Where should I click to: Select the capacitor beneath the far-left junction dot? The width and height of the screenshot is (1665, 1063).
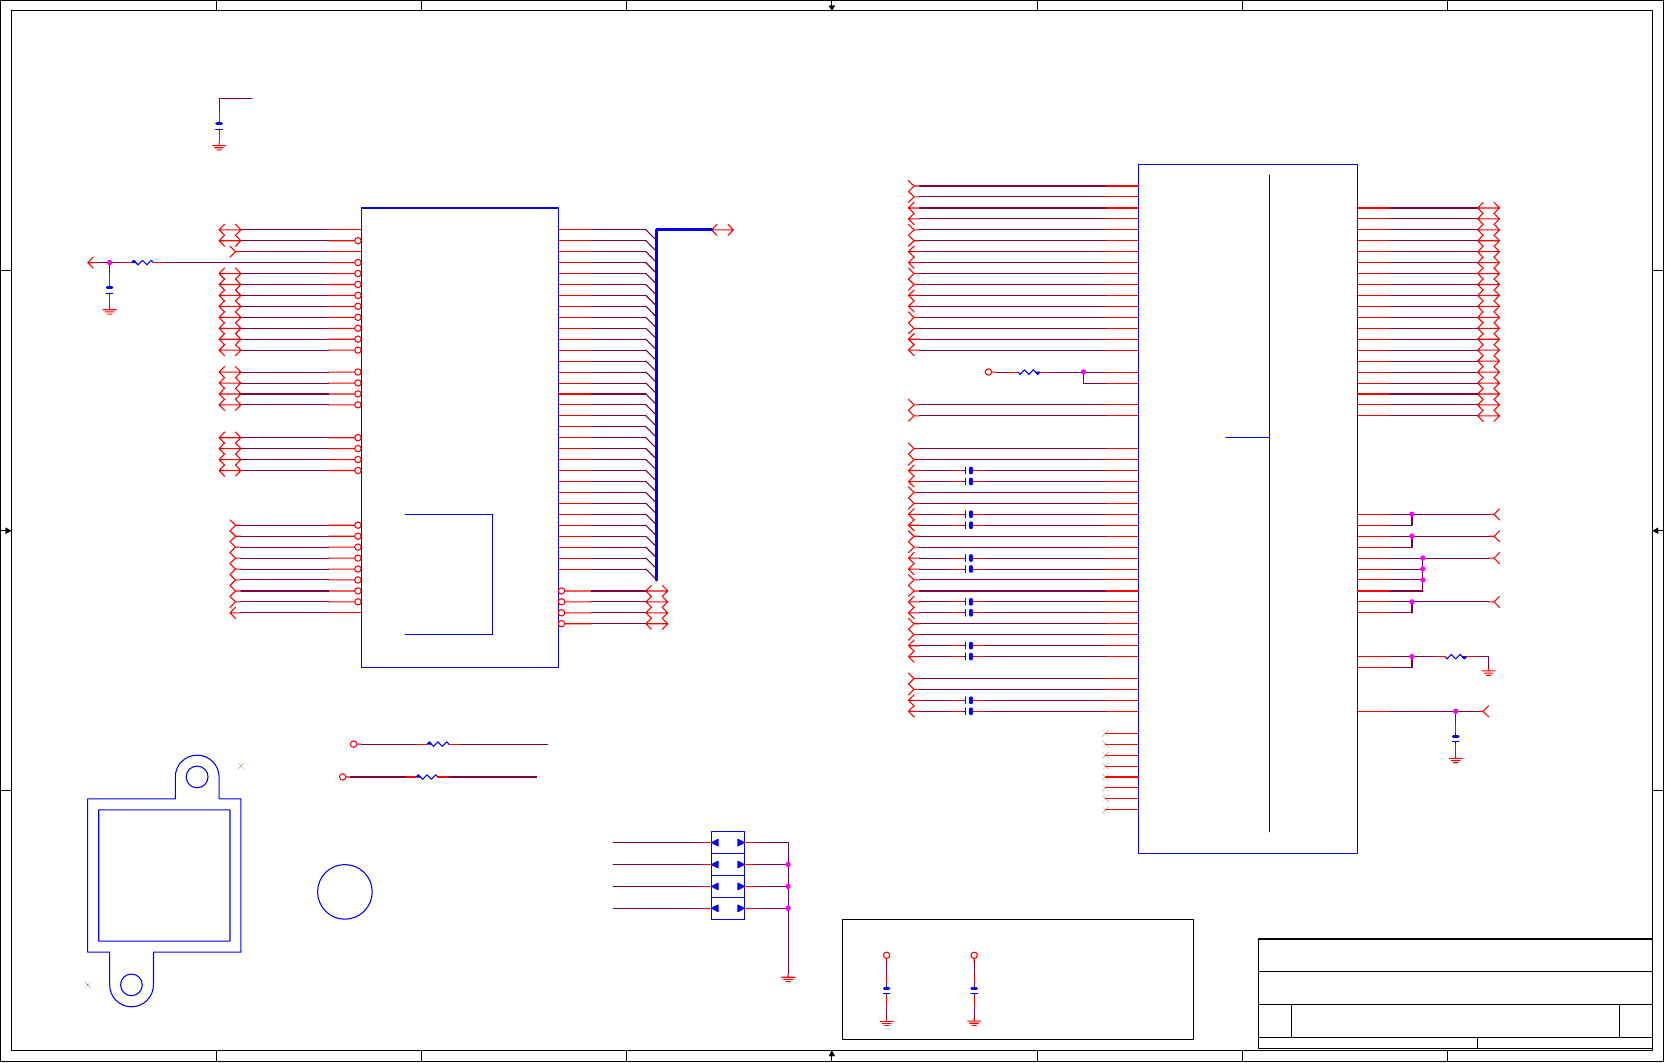[109, 290]
